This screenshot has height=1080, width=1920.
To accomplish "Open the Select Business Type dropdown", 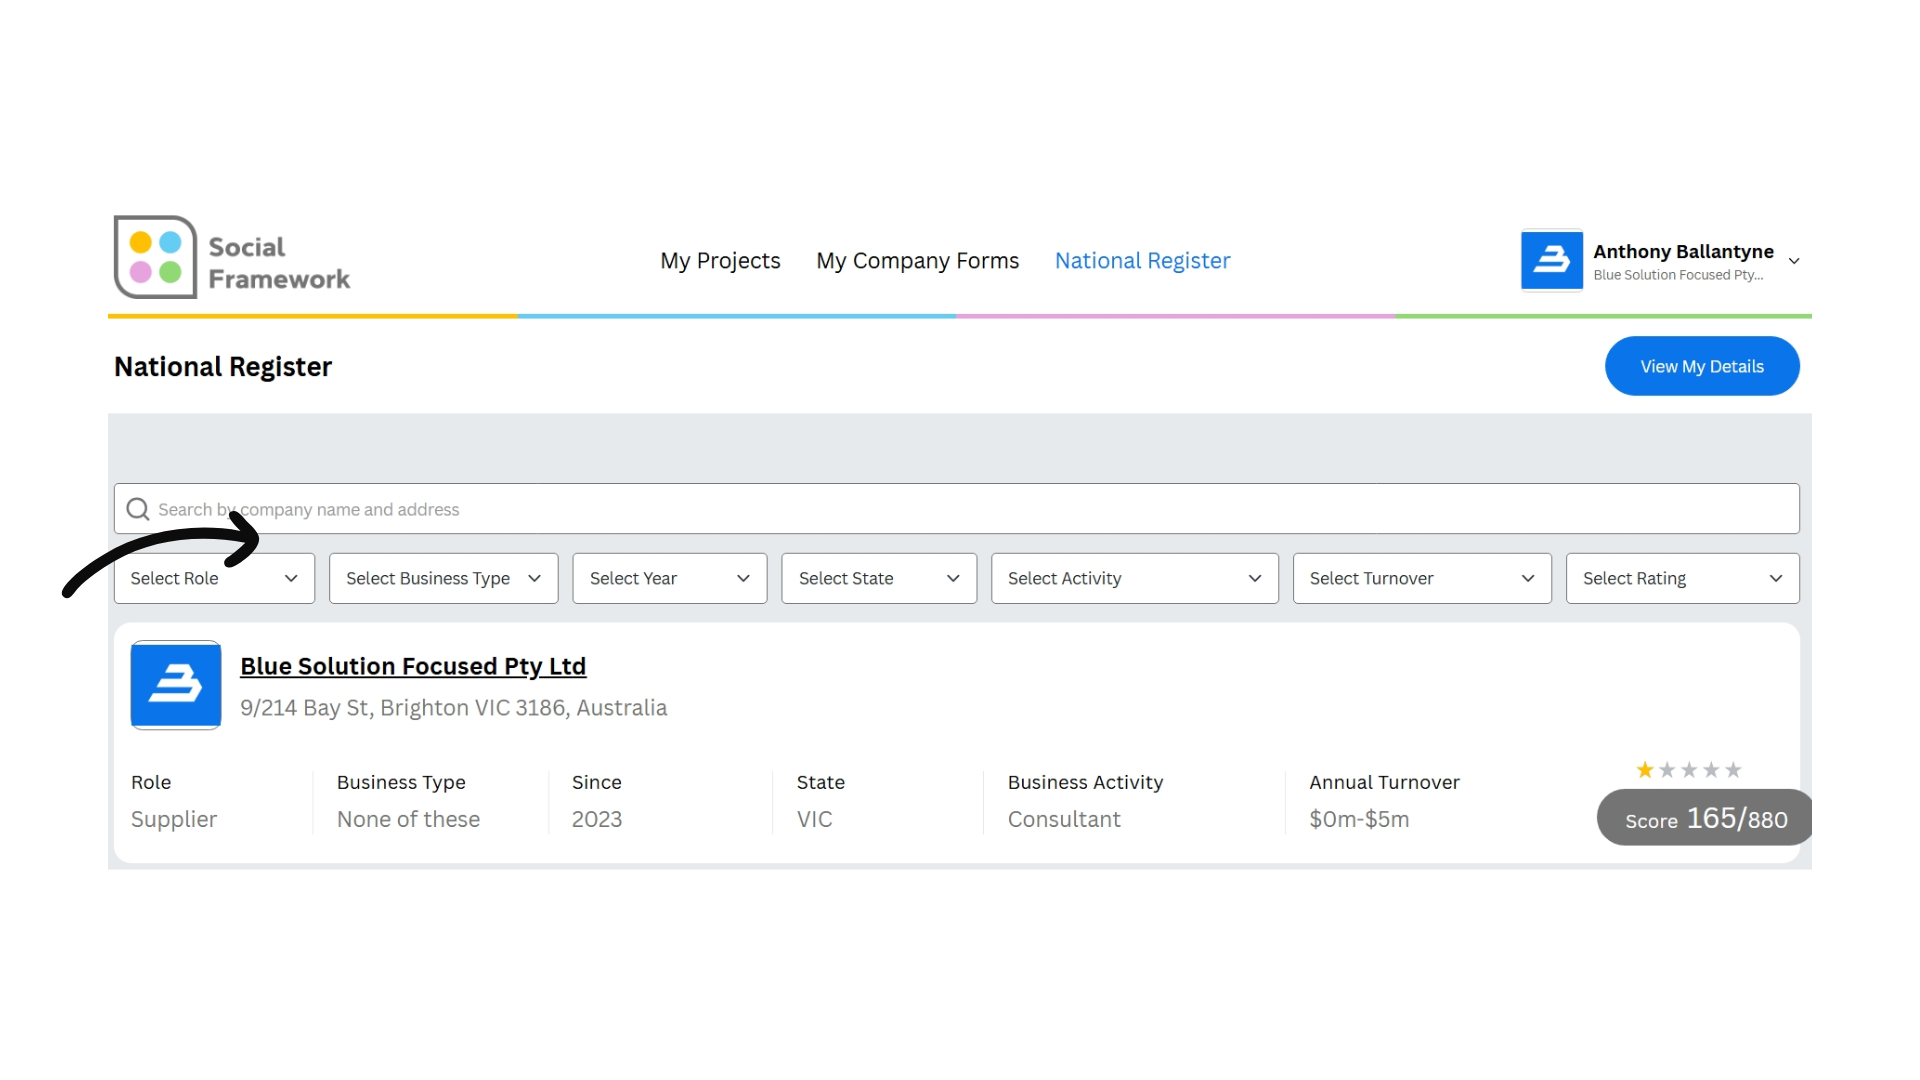I will point(443,578).
